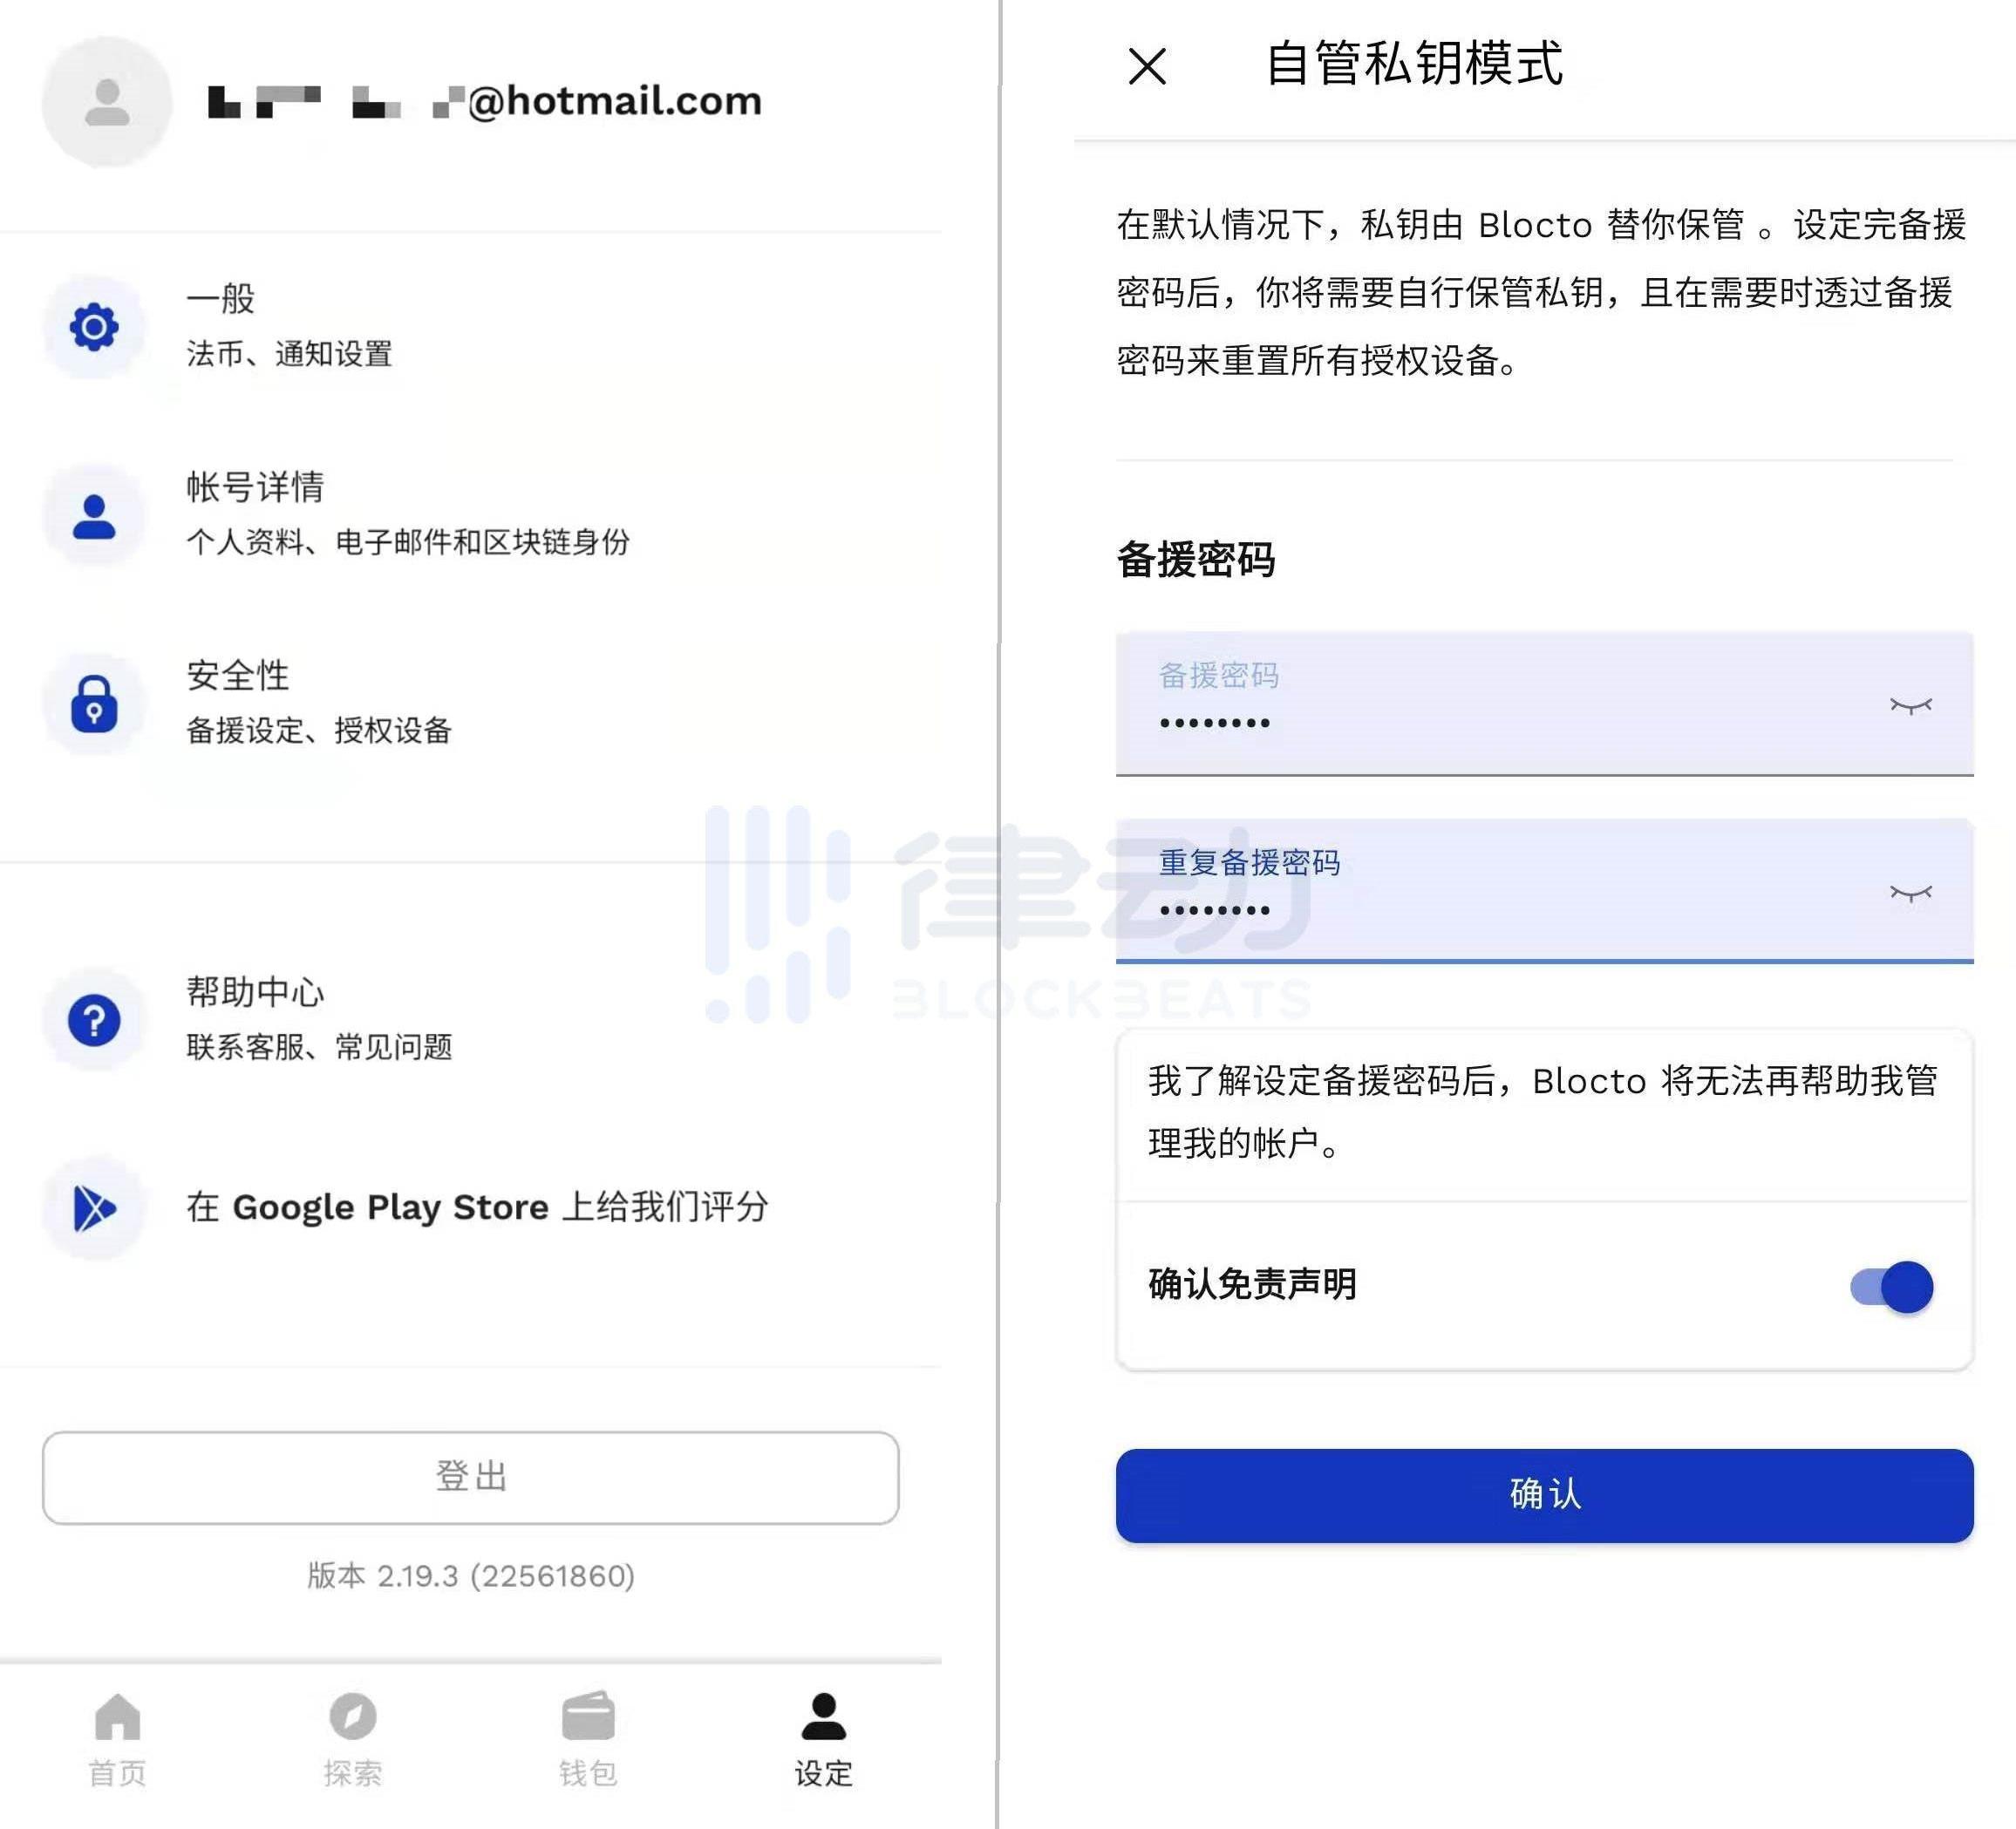Click the person icon for 帐号详情
Screen dimensions: 2016x1829
coord(94,515)
